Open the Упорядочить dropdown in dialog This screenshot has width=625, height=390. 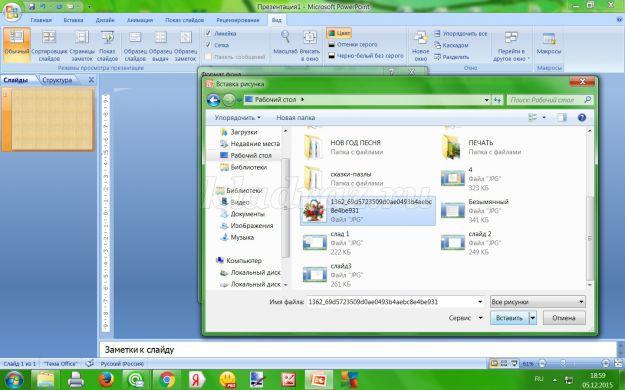click(x=237, y=118)
